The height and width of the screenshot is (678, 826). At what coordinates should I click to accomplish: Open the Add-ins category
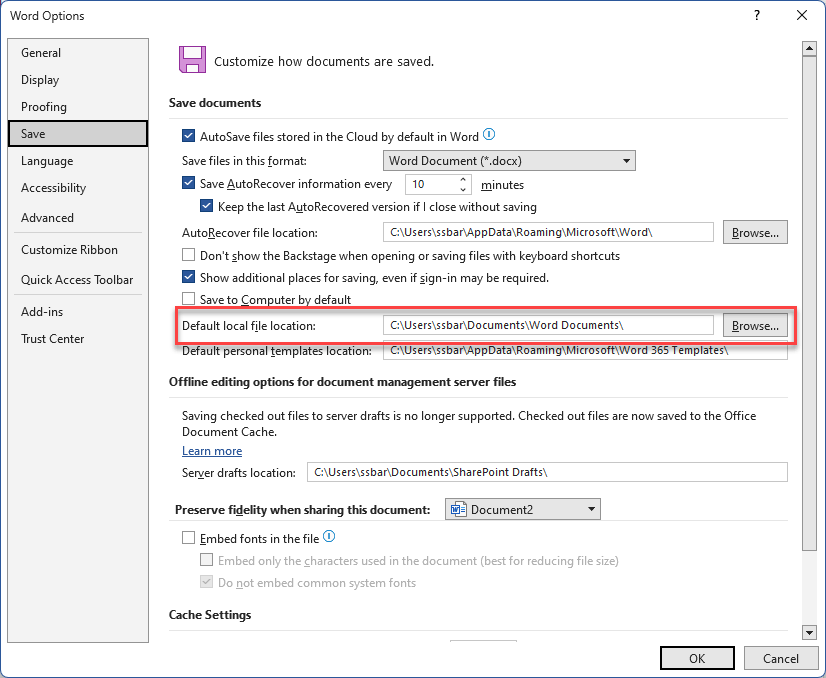78,312
